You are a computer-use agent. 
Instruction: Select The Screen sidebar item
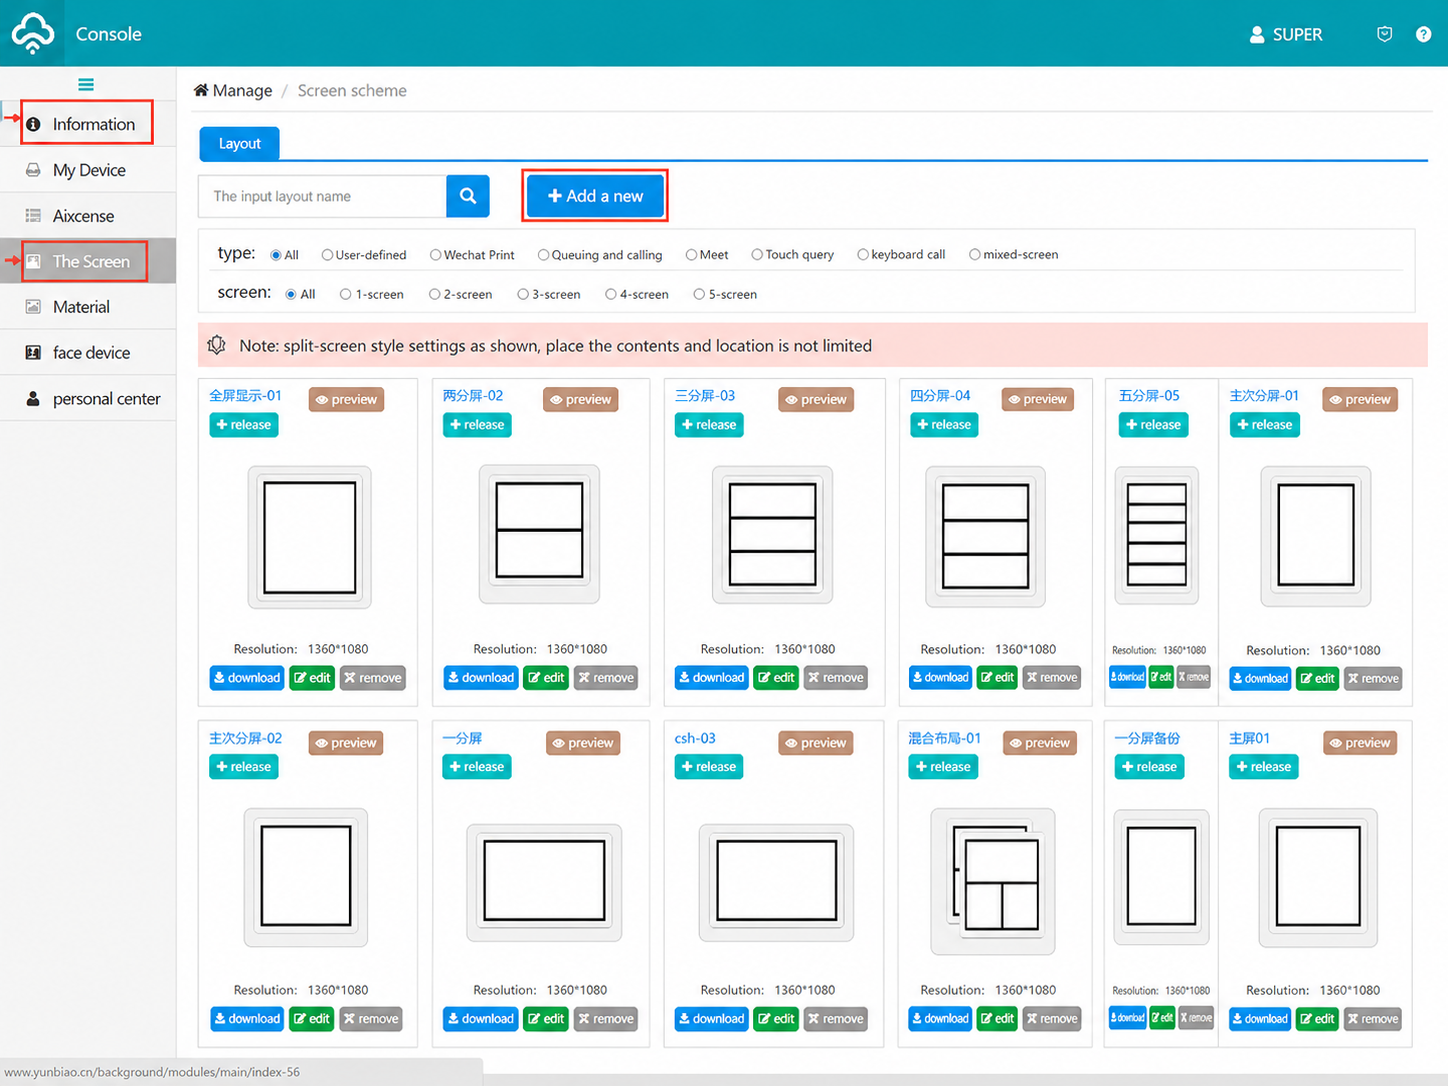(x=88, y=261)
